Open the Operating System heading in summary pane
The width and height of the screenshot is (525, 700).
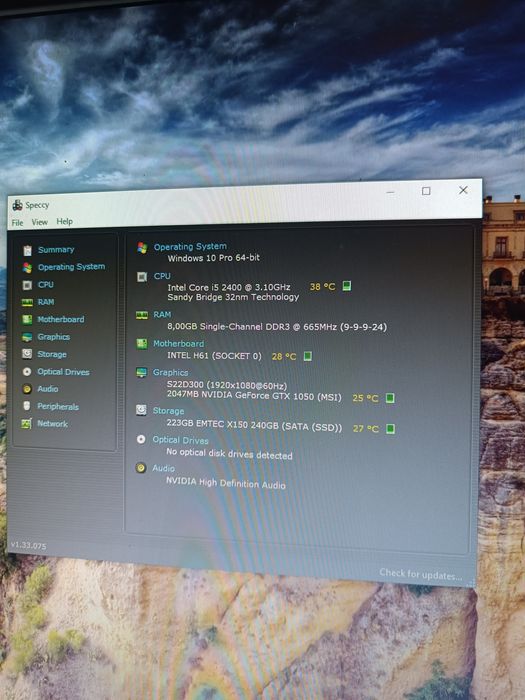tap(190, 246)
